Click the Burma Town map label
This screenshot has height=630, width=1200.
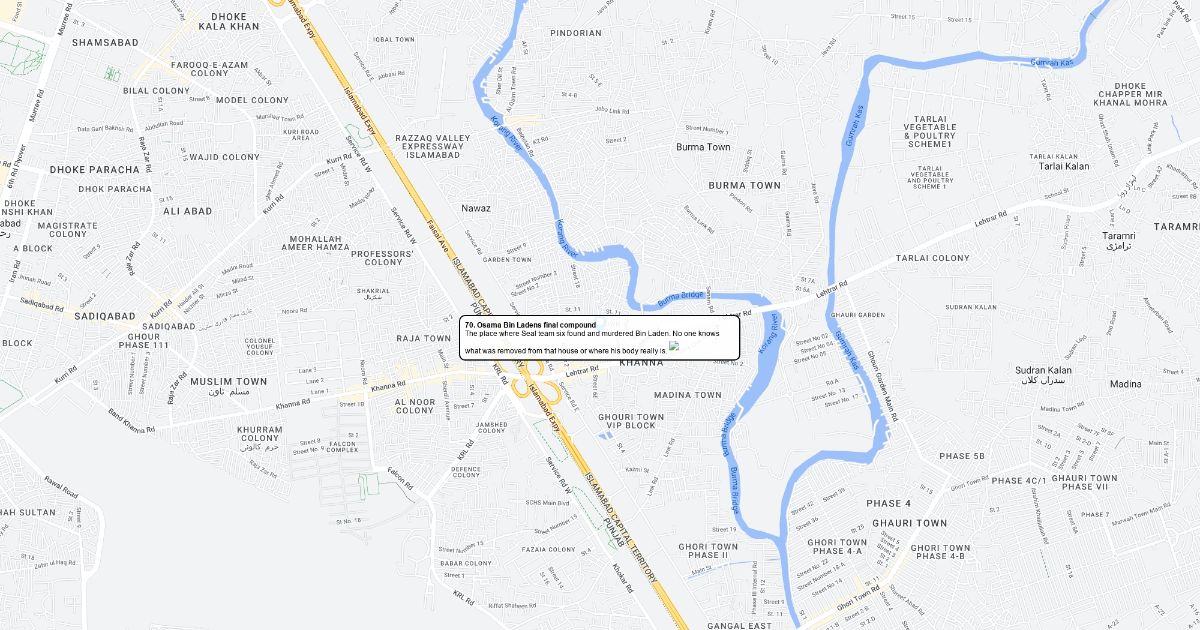pyautogui.click(x=703, y=147)
